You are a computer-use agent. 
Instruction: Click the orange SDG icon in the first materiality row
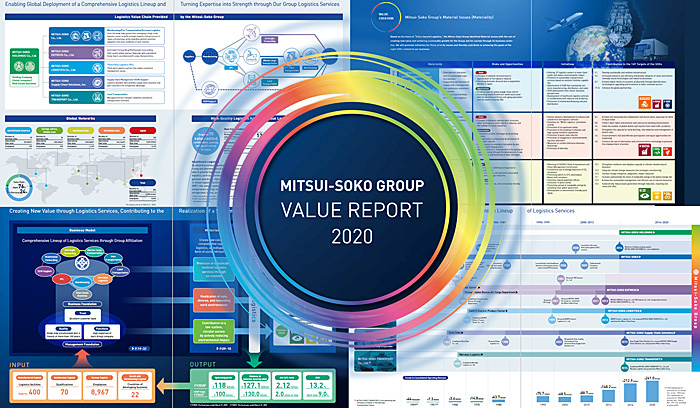645,103
